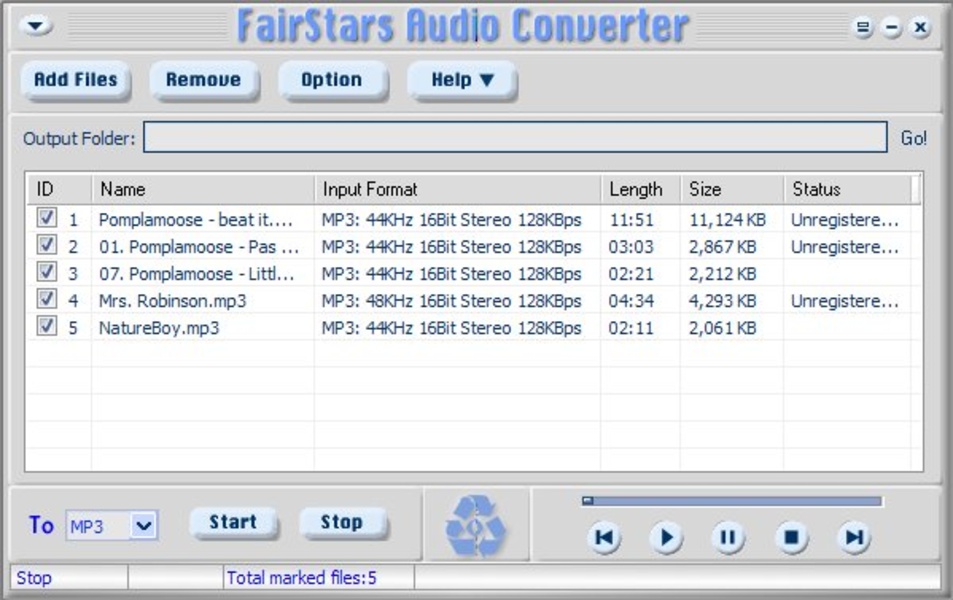Screen dimensions: 953x600
Task: Start the conversion
Action: point(233,522)
